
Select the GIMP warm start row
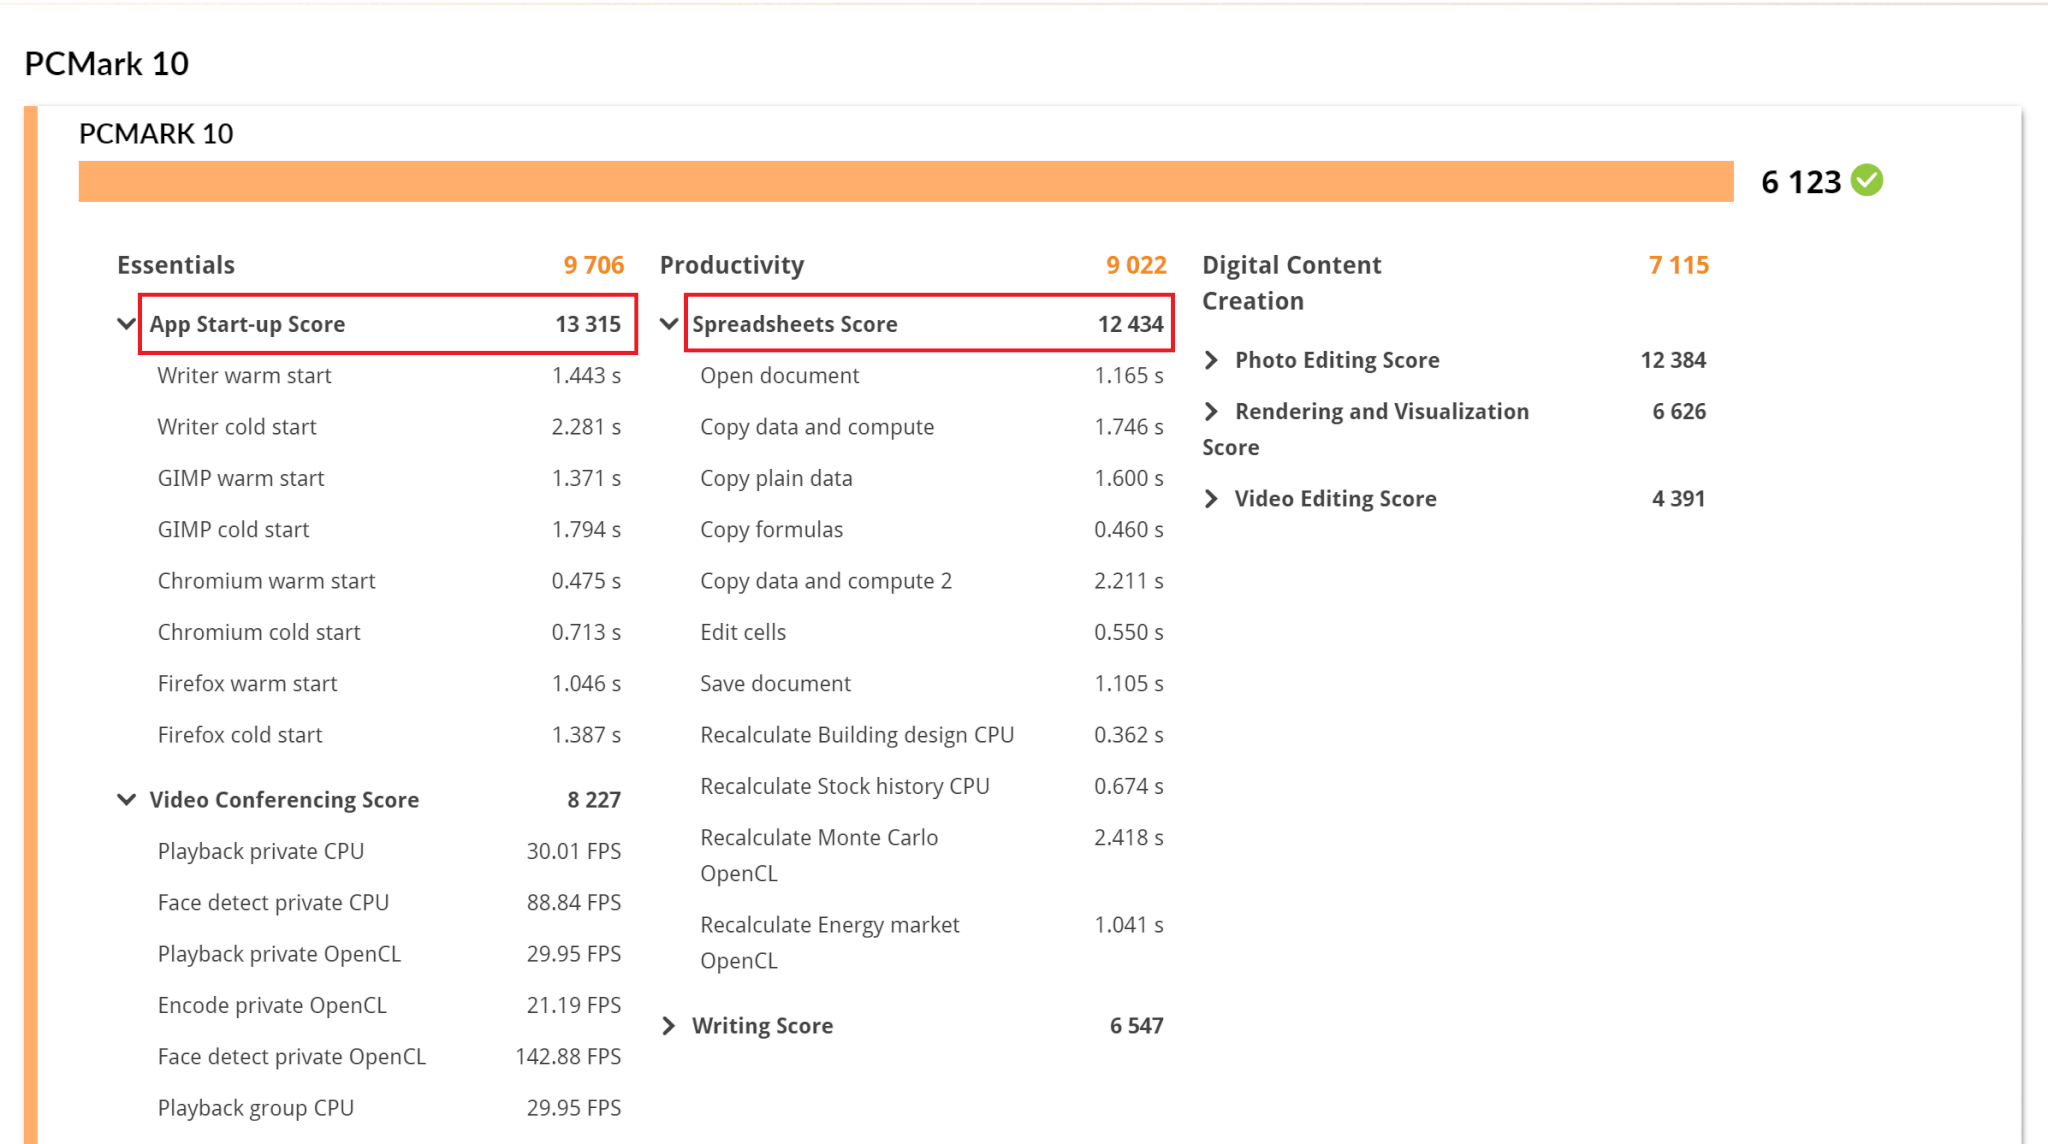[x=389, y=479]
